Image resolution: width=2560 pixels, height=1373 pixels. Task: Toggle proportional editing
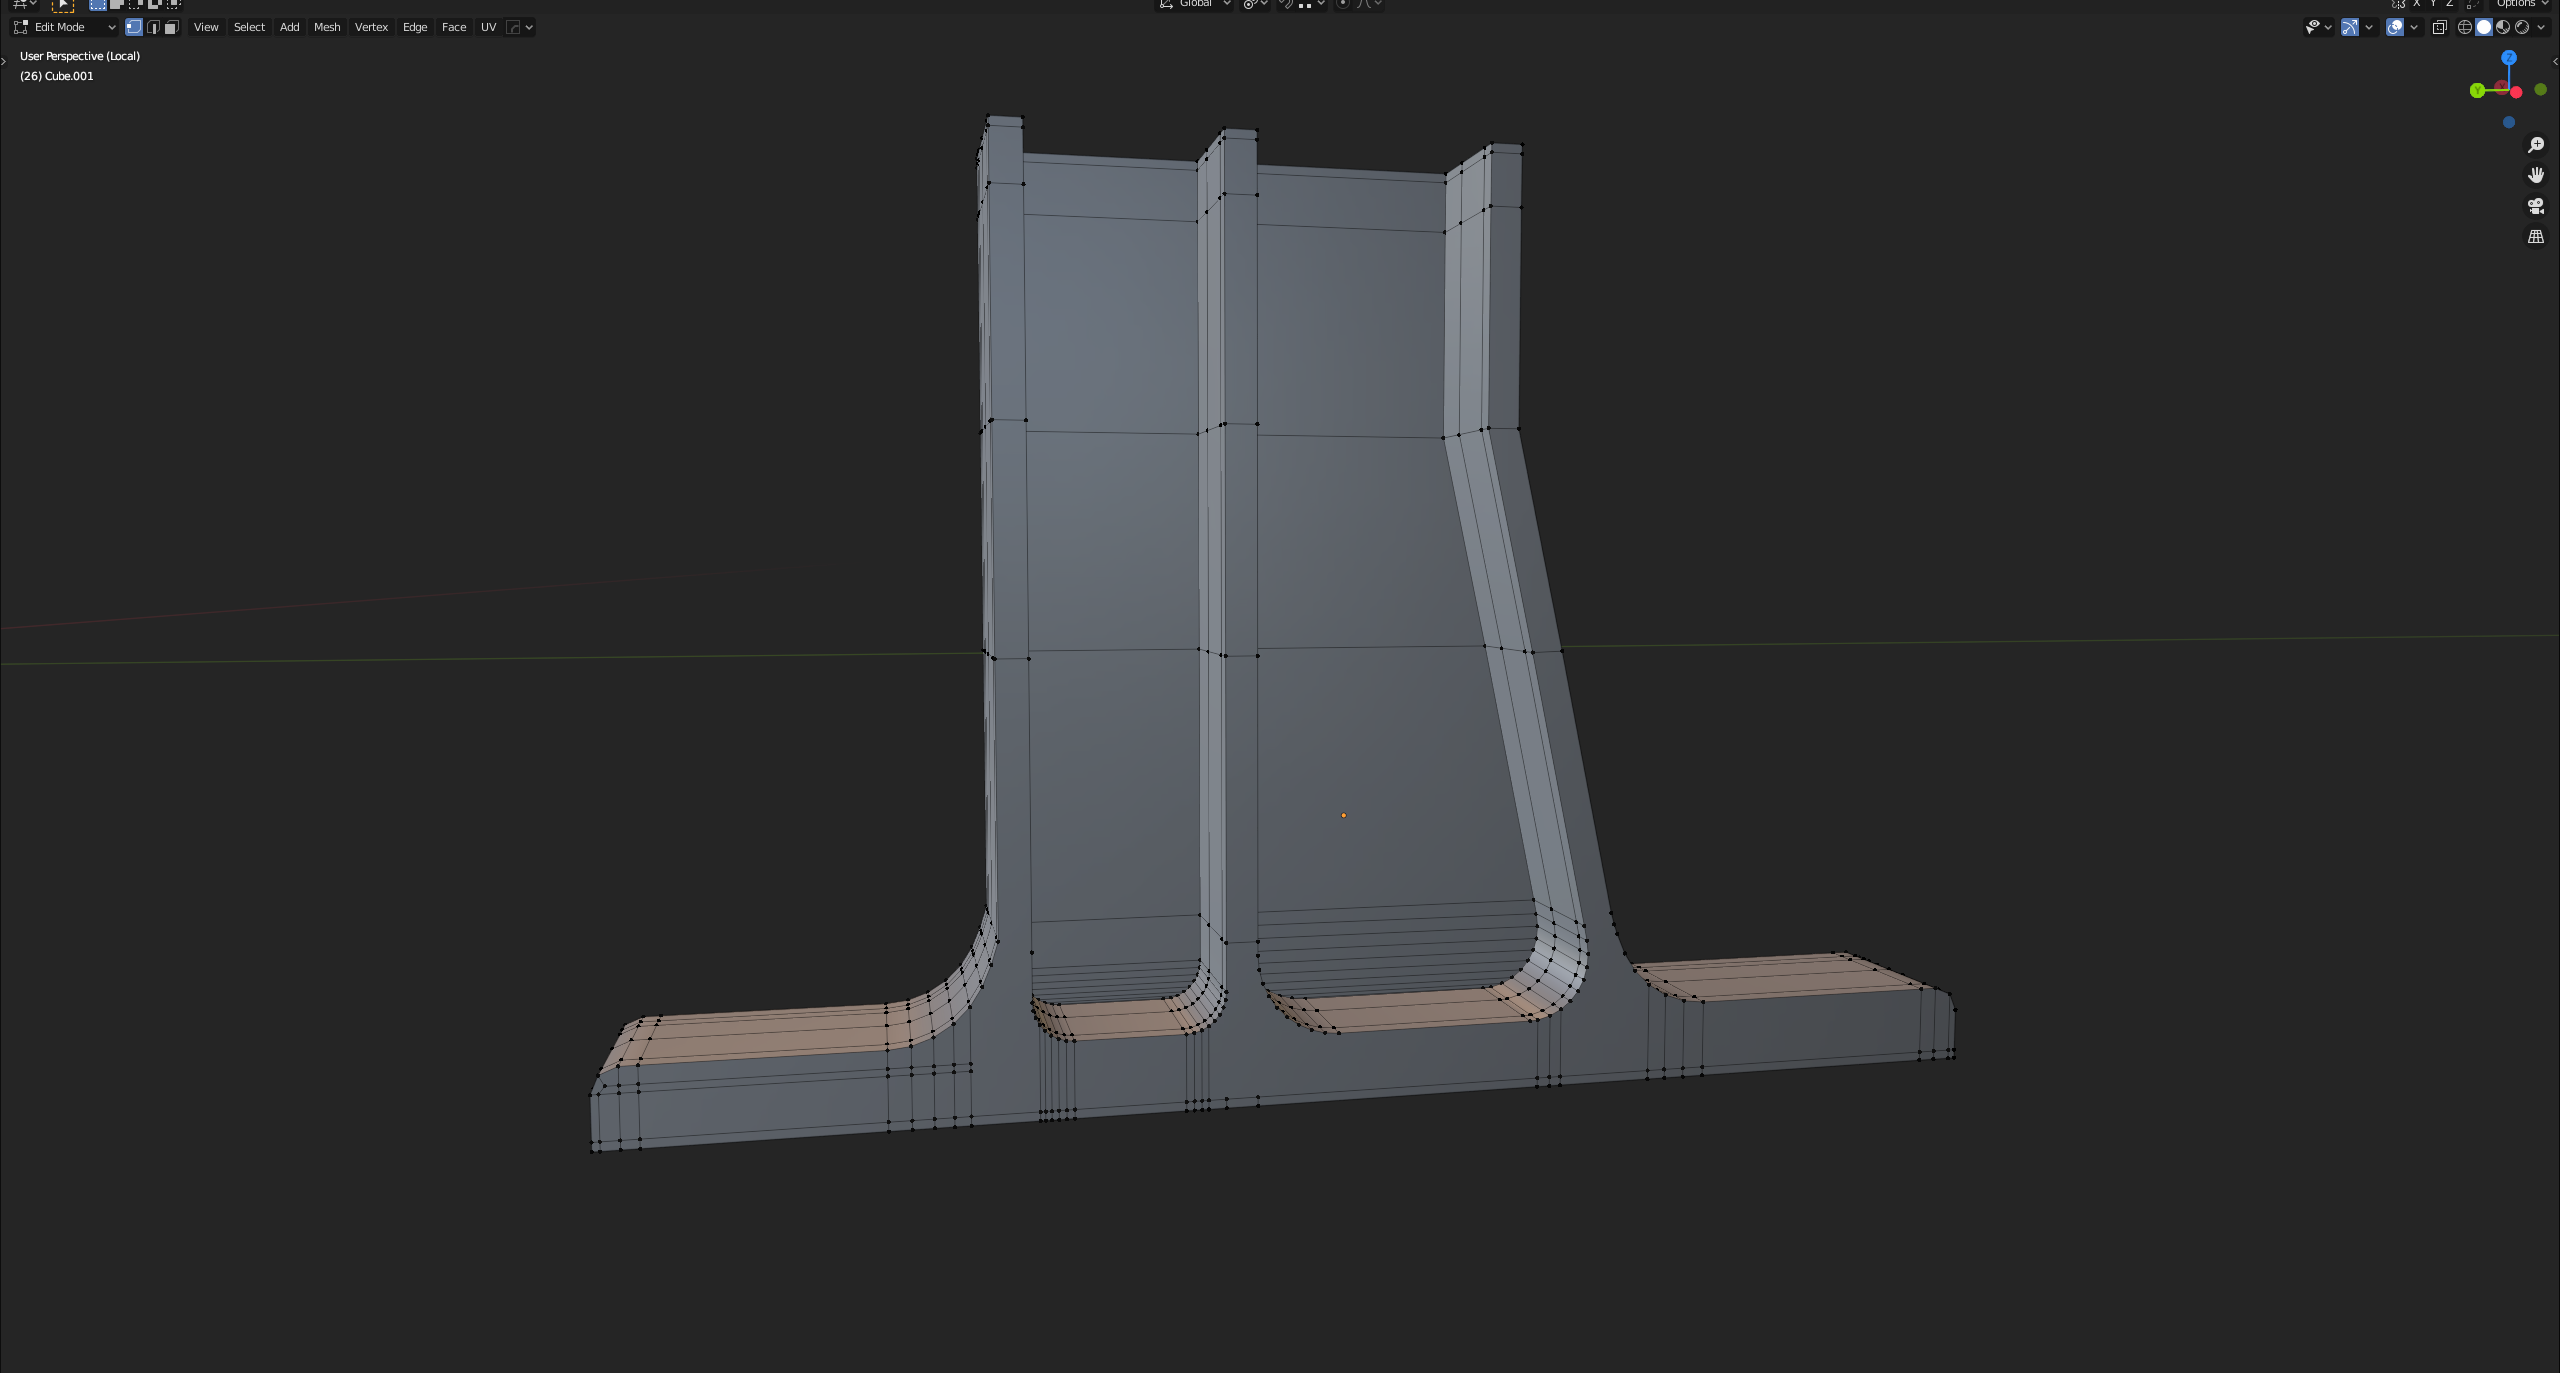coord(1341,5)
